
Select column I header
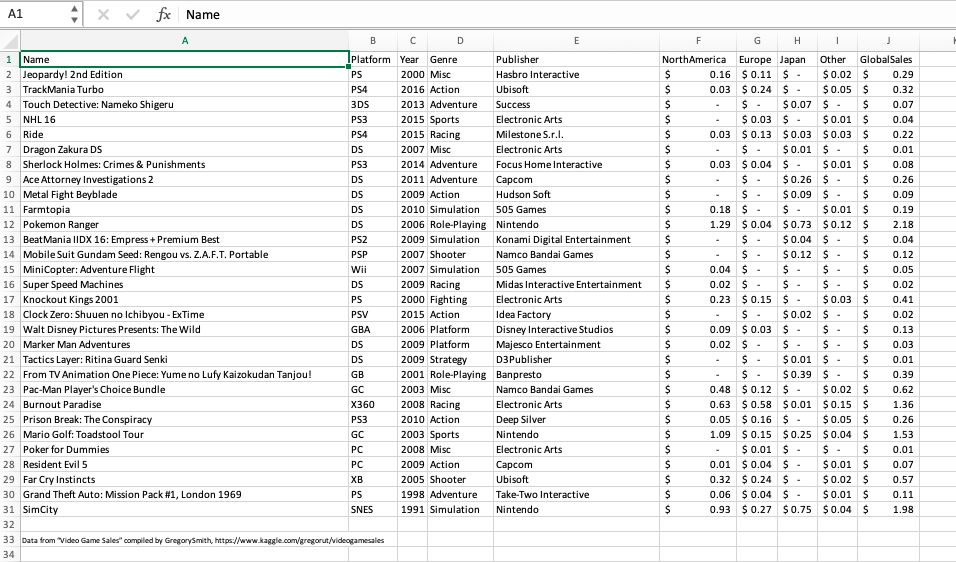[x=837, y=41]
